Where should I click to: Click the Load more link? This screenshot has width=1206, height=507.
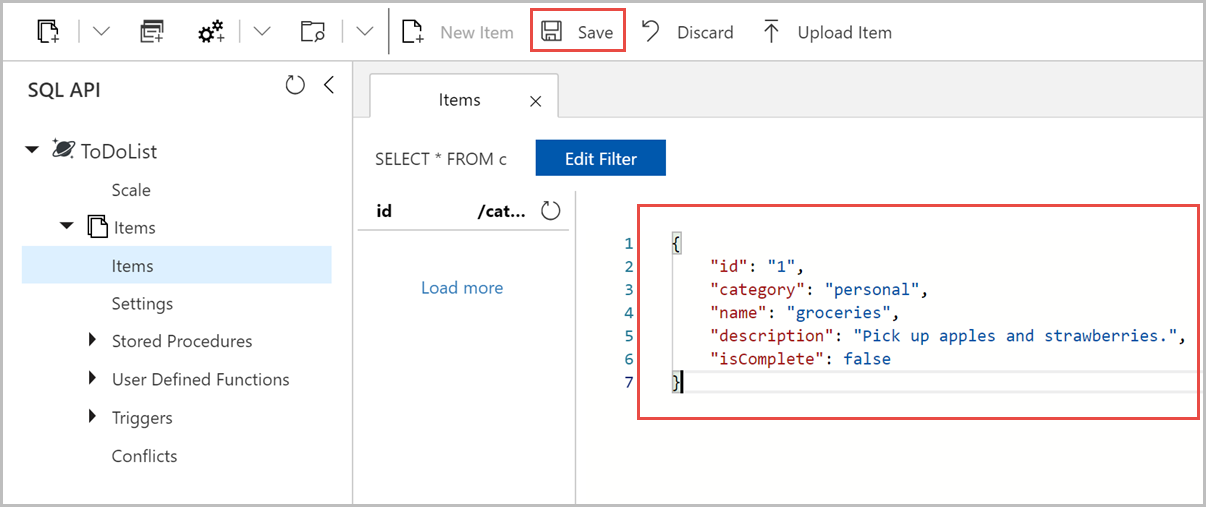tap(462, 288)
